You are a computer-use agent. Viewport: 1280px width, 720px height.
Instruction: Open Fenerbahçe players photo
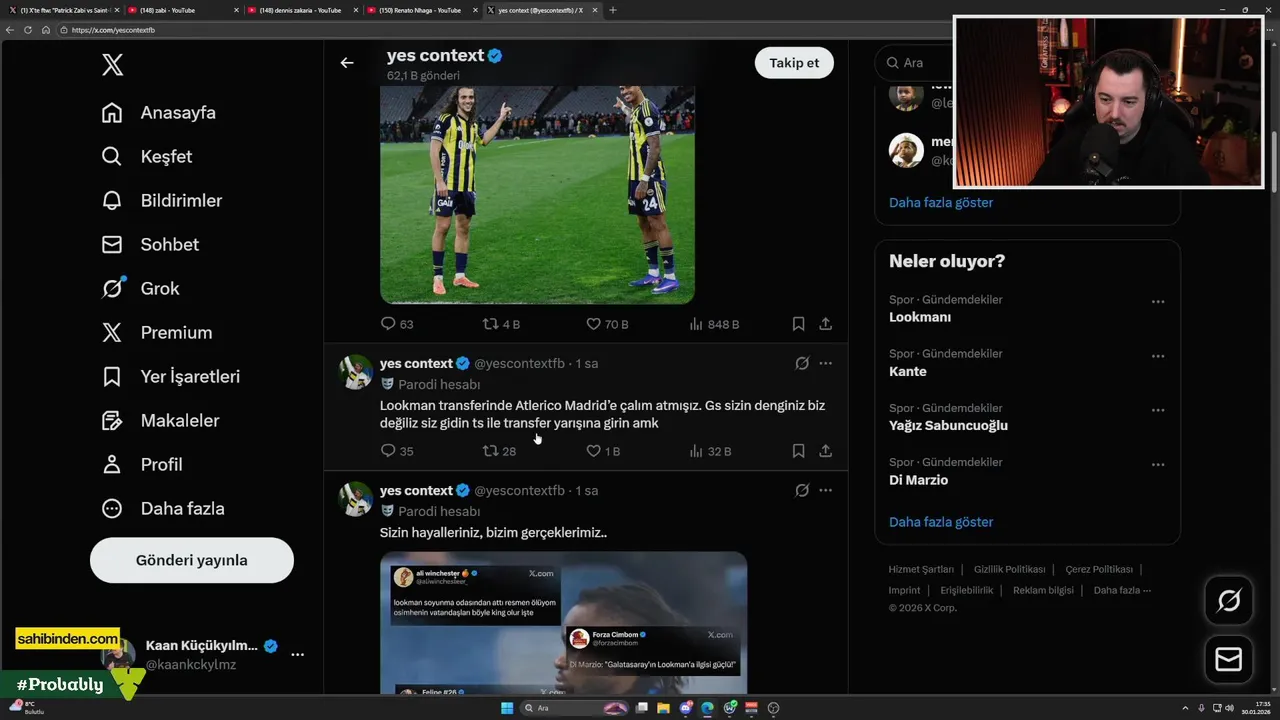point(537,195)
